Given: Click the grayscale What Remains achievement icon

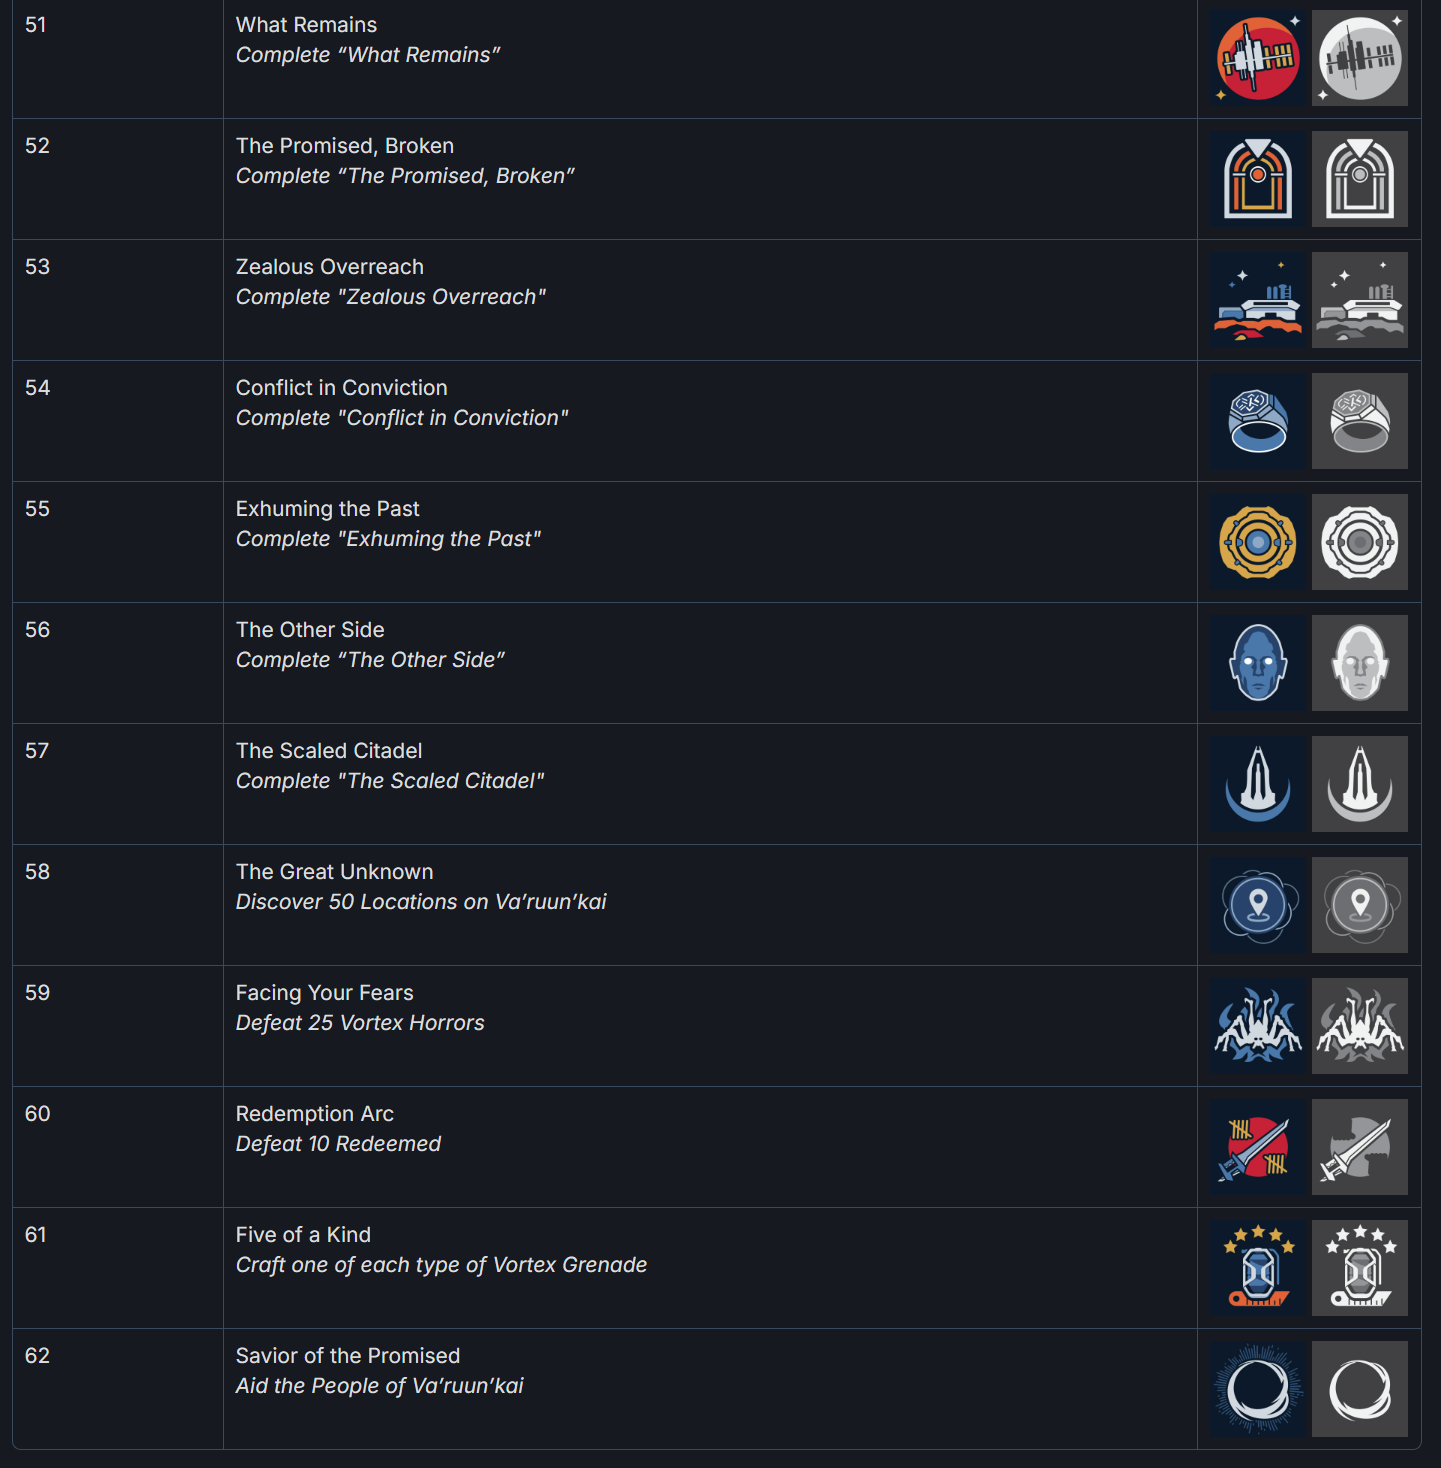Looking at the screenshot, I should click(1360, 58).
